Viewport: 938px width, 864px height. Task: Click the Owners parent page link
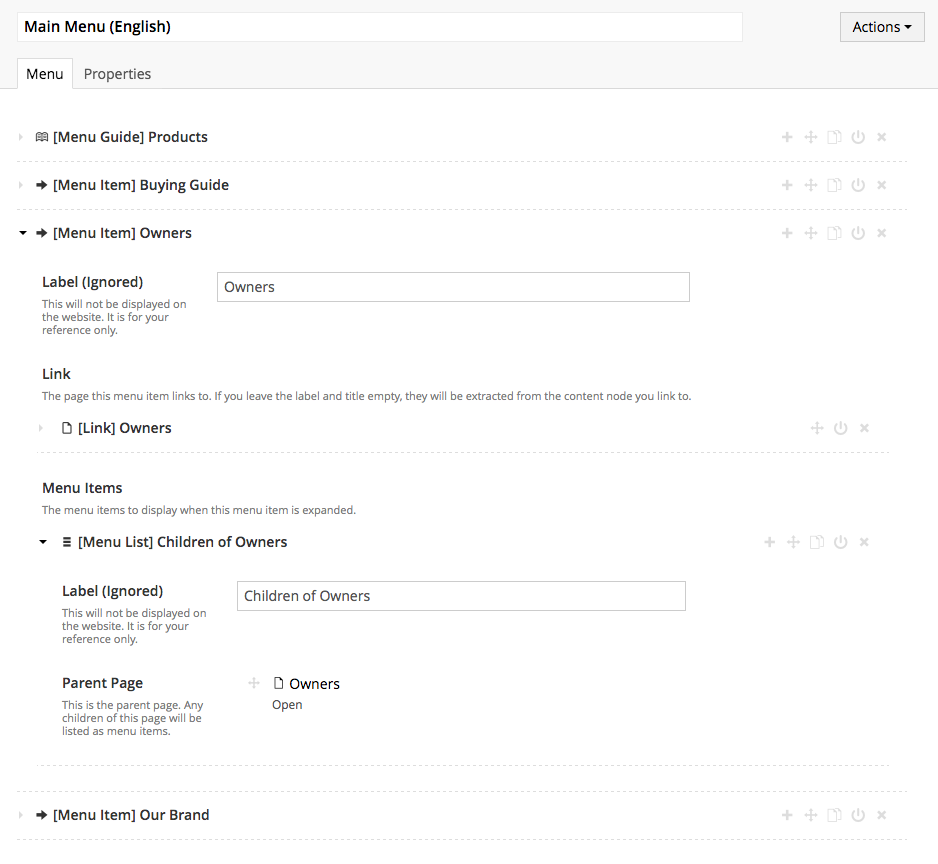[314, 684]
